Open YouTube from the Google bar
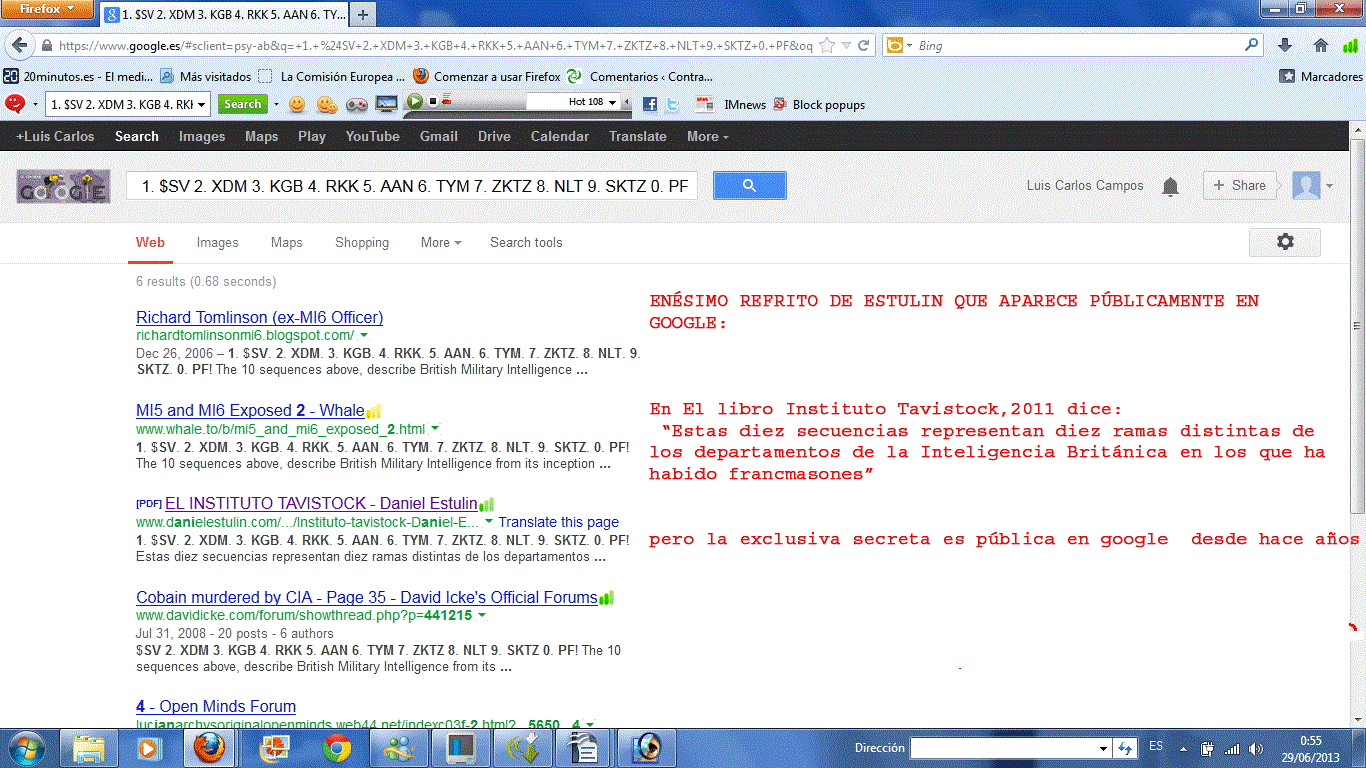 coord(372,137)
